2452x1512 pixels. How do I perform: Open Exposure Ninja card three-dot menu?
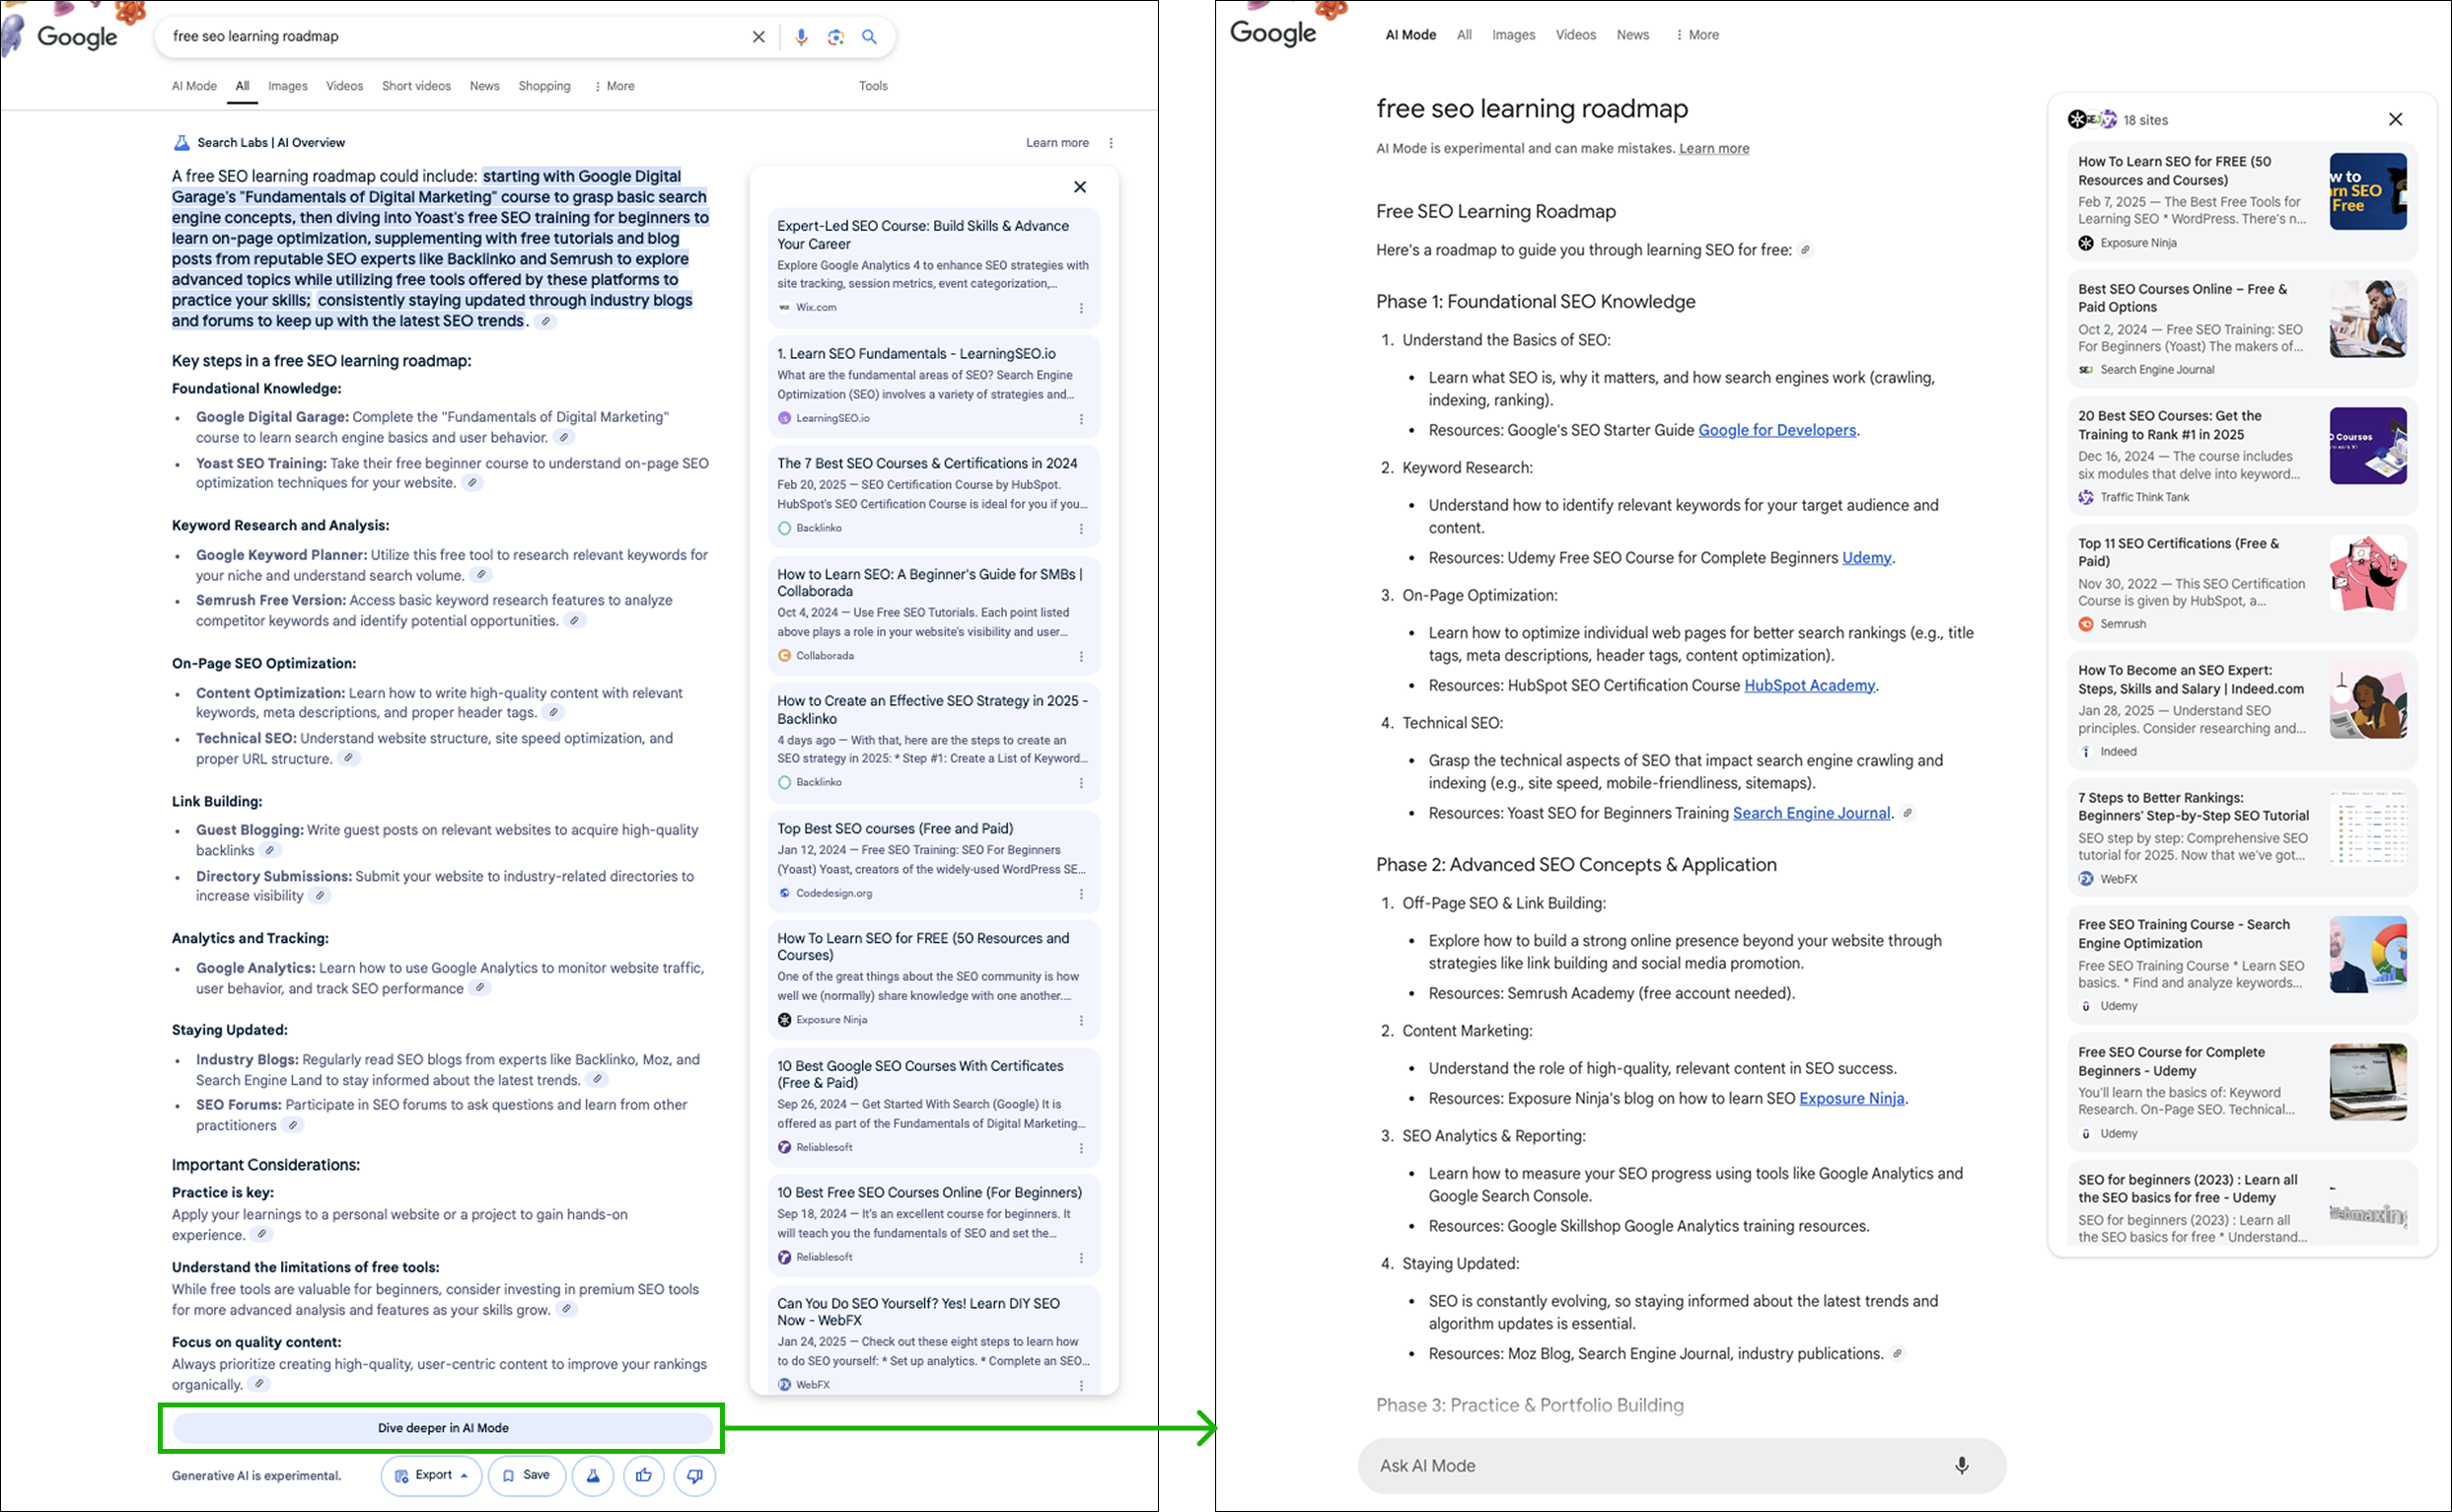pos(1081,1020)
